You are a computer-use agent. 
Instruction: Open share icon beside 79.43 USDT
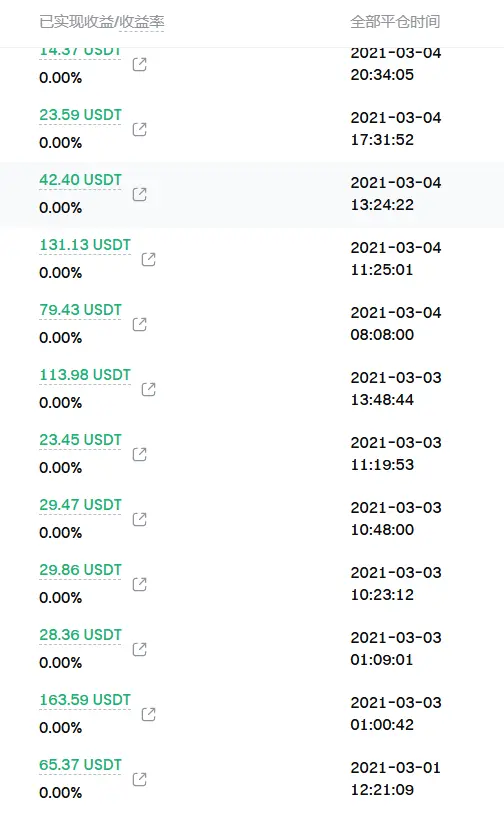point(140,324)
